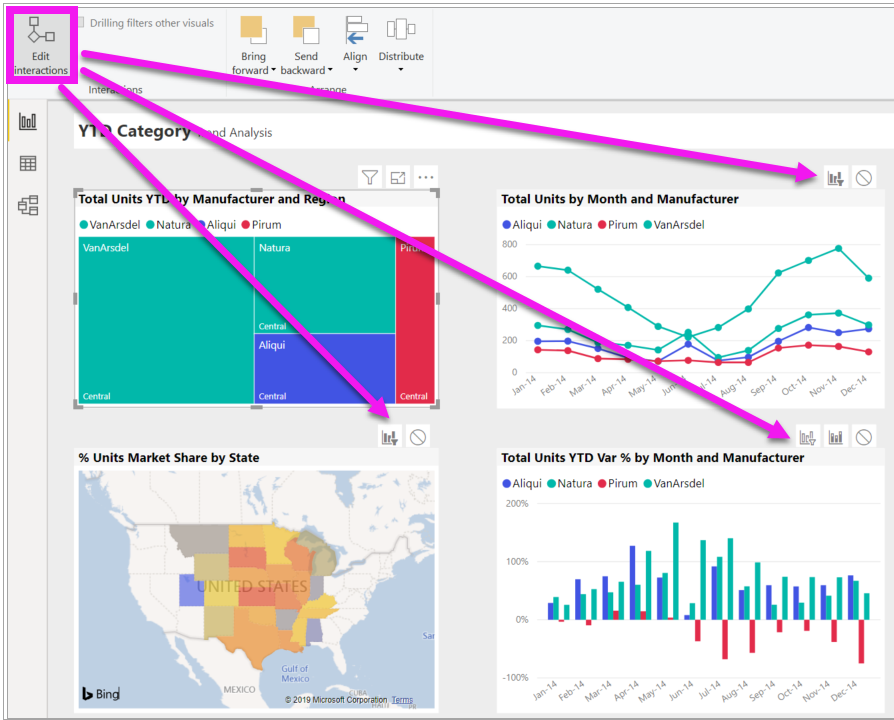Click Pirum in the treemap legend

tap(262, 225)
